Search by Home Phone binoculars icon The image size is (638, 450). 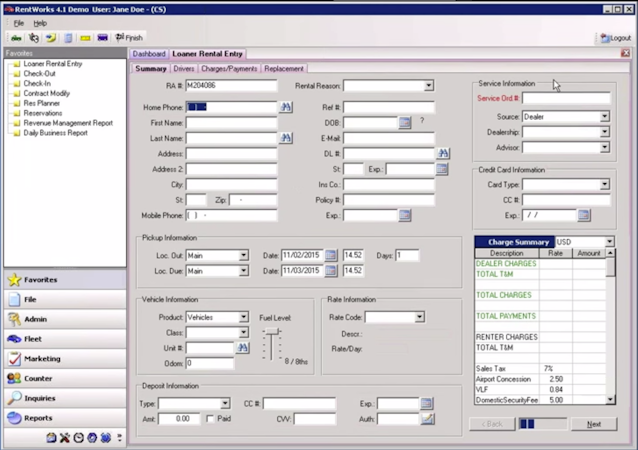point(286,107)
